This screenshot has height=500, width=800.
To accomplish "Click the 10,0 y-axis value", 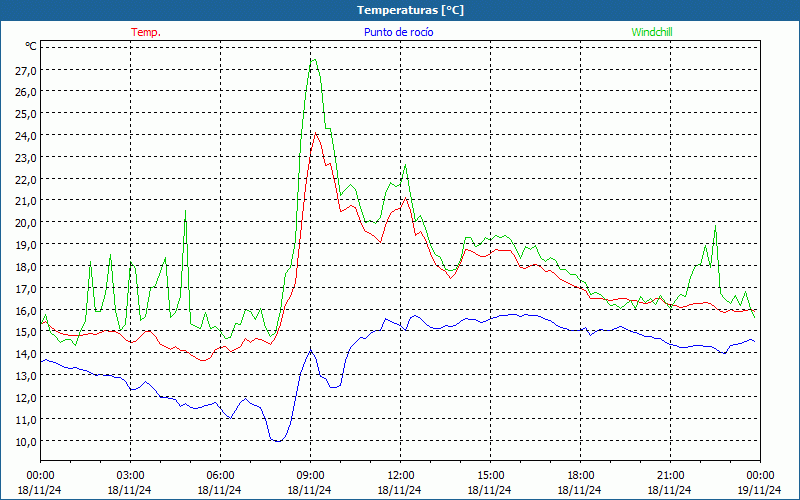I will coord(26,442).
